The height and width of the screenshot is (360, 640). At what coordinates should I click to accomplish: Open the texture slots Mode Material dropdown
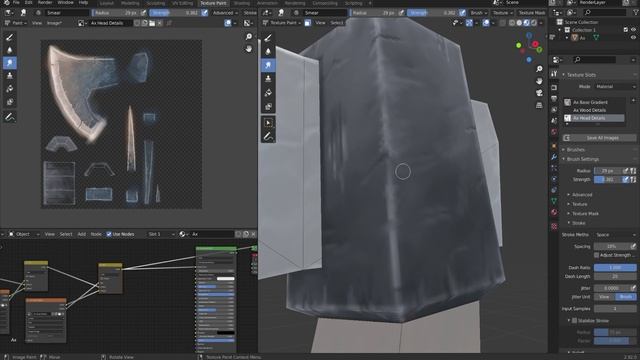616,87
